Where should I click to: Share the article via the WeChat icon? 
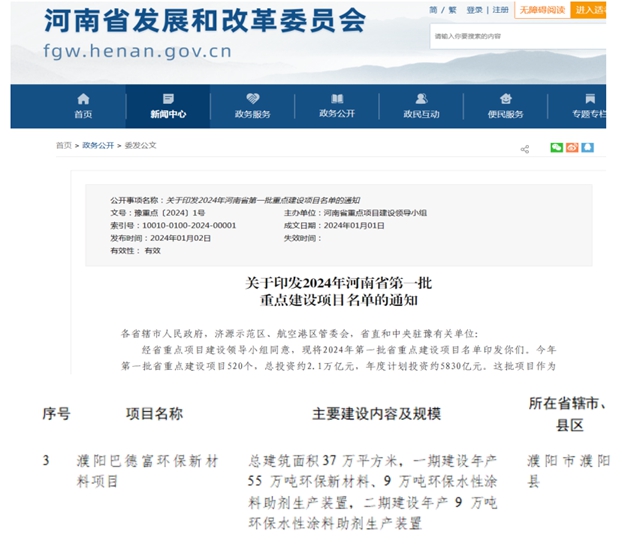tap(556, 147)
